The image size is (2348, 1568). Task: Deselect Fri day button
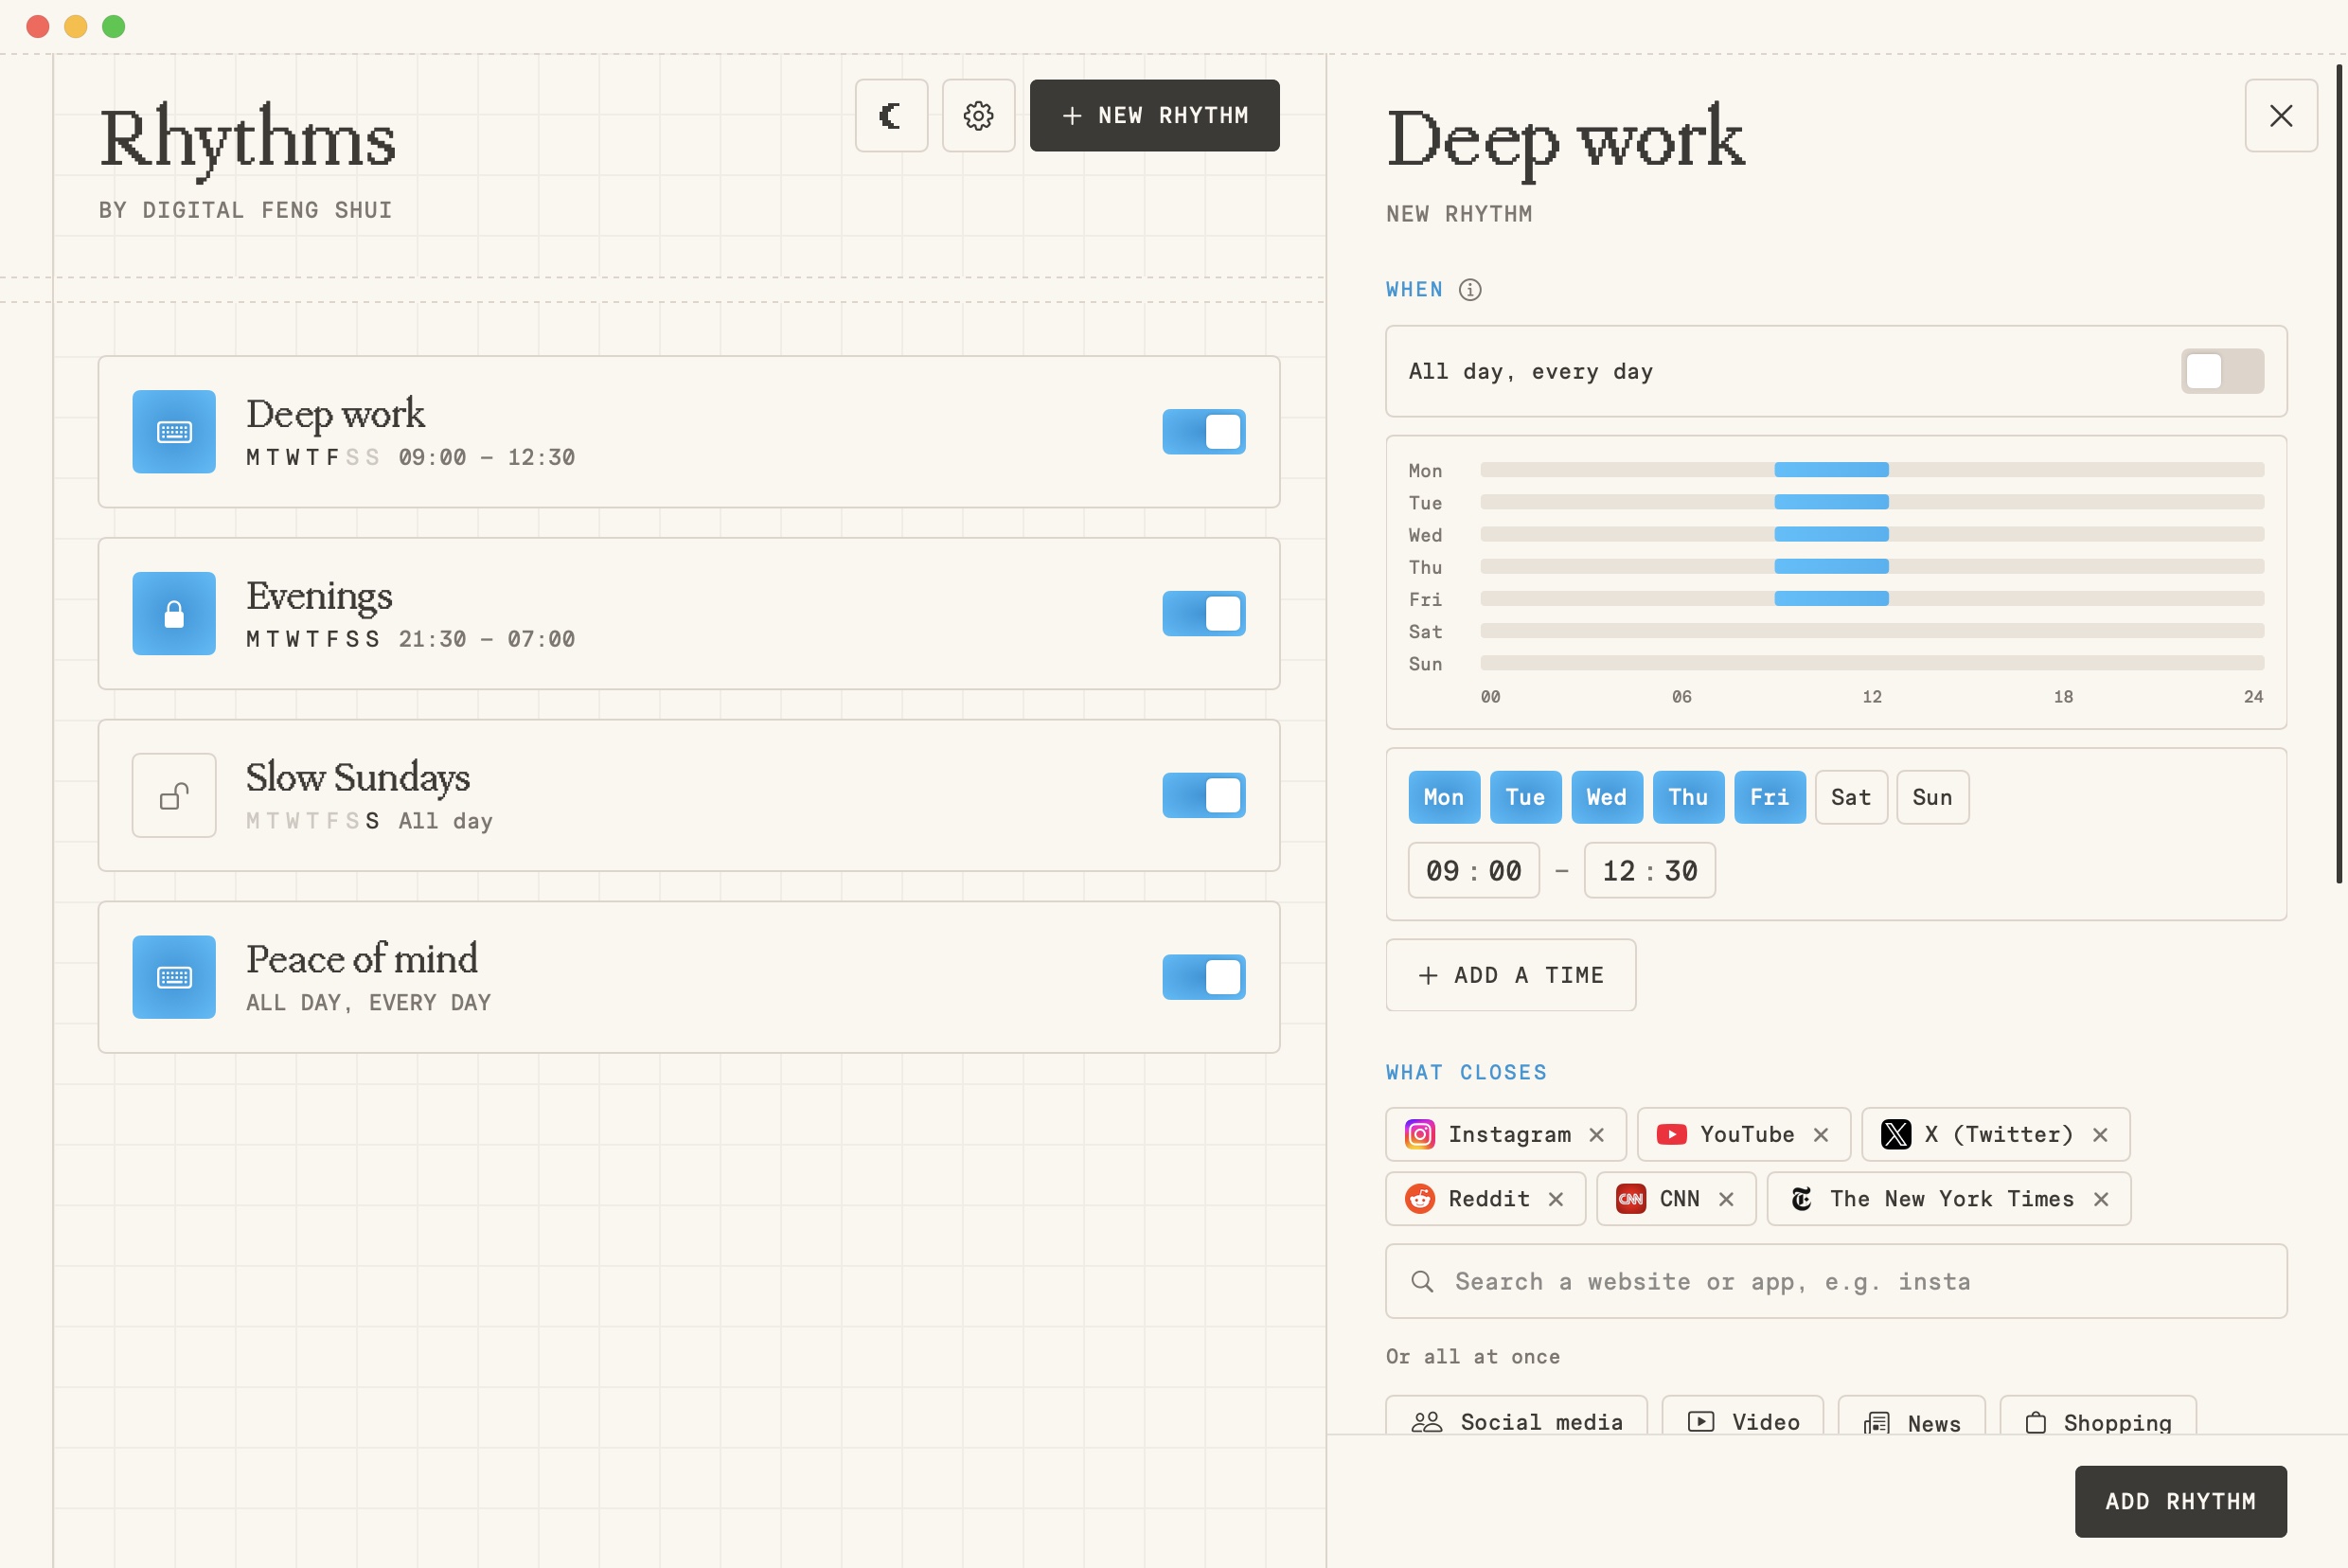[1769, 798]
